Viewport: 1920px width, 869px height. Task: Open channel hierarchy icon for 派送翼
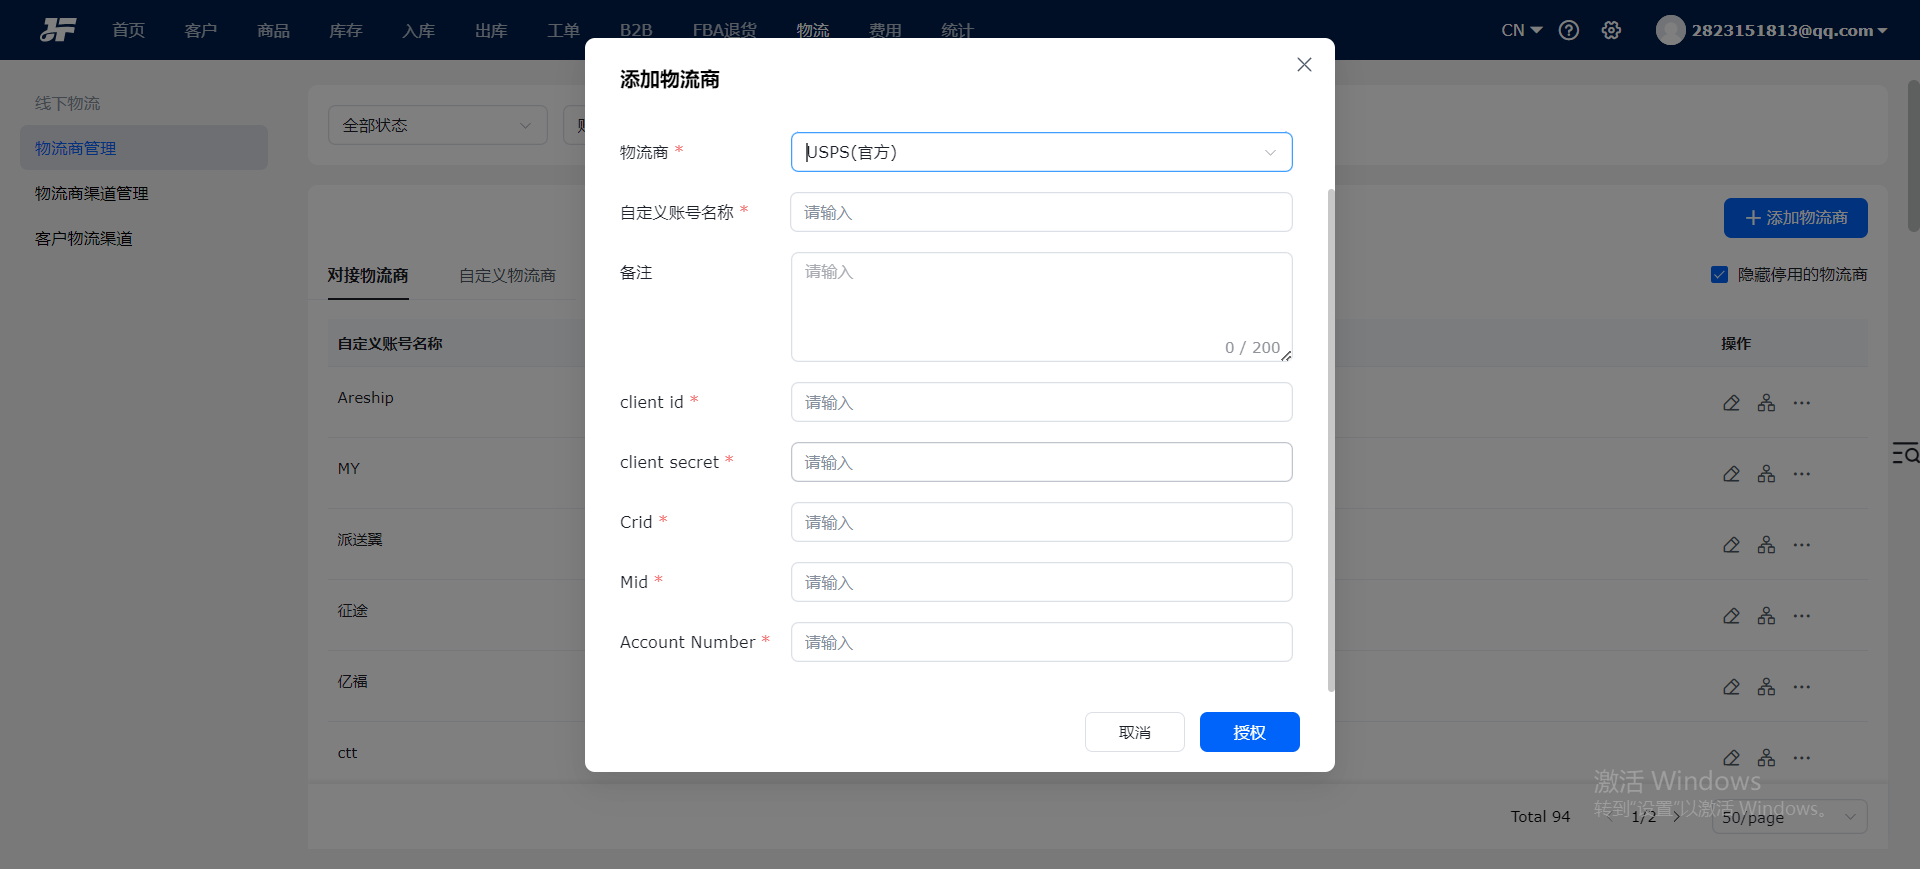tap(1767, 545)
